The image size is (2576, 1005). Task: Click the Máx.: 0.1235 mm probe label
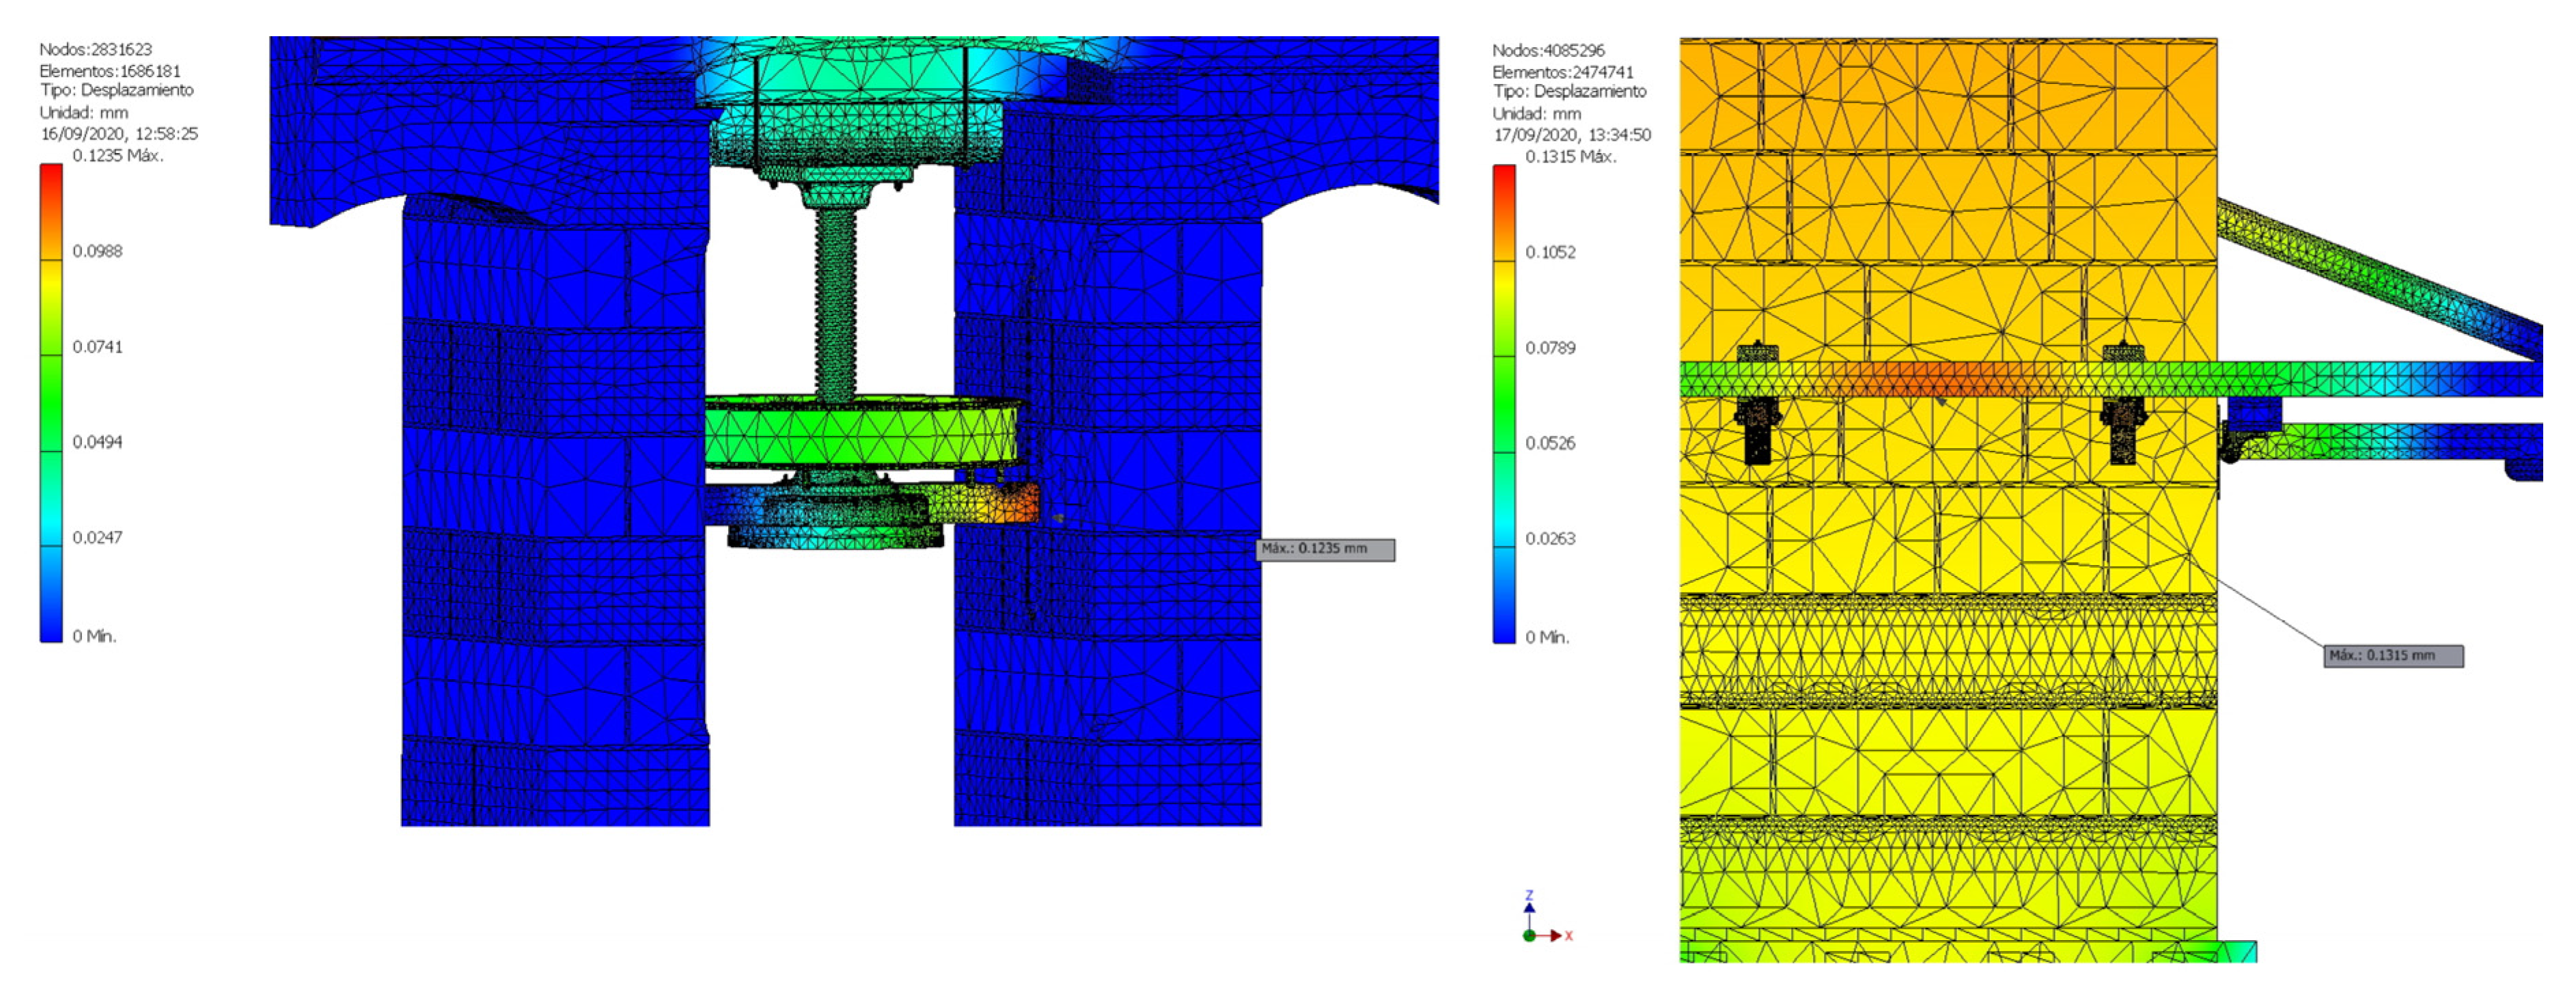pyautogui.click(x=1324, y=549)
